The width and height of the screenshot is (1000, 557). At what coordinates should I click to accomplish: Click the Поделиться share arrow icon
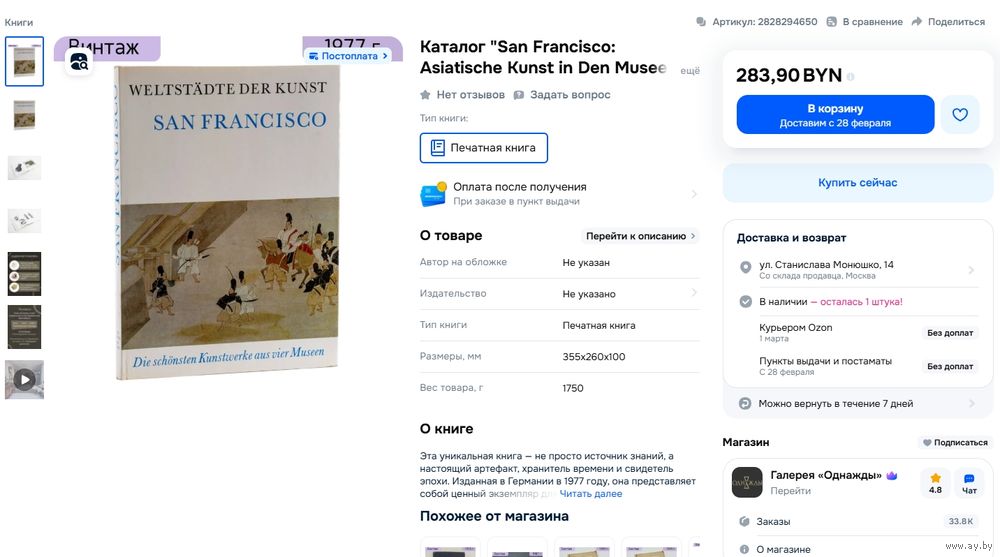[916, 22]
